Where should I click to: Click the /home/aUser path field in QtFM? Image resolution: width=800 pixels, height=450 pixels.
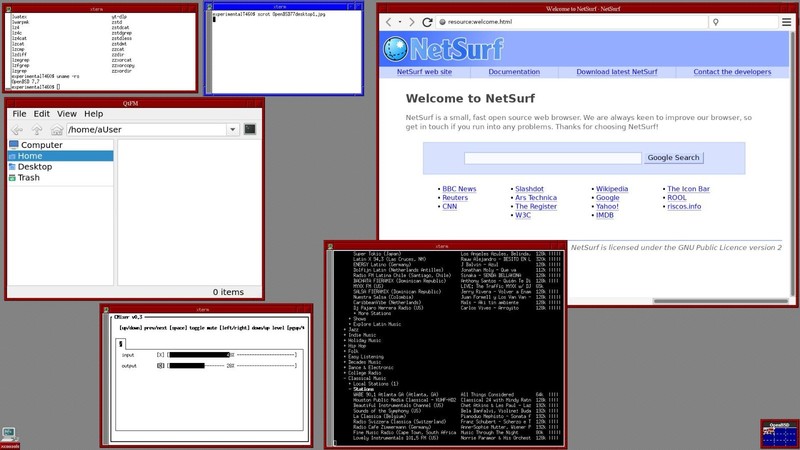(x=146, y=130)
